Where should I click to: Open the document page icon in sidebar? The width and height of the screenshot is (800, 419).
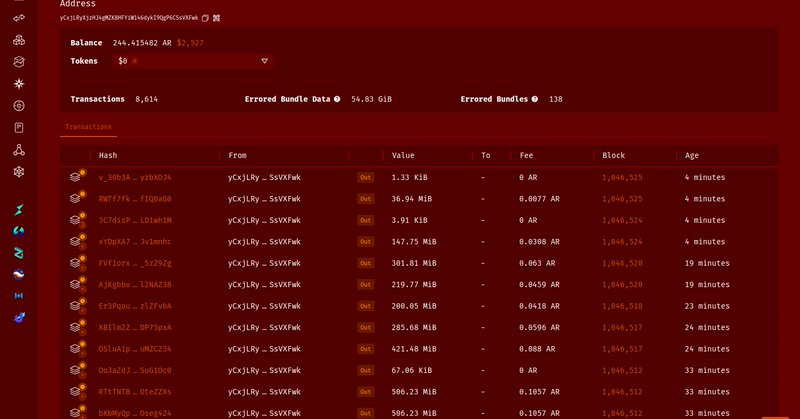pyautogui.click(x=19, y=128)
